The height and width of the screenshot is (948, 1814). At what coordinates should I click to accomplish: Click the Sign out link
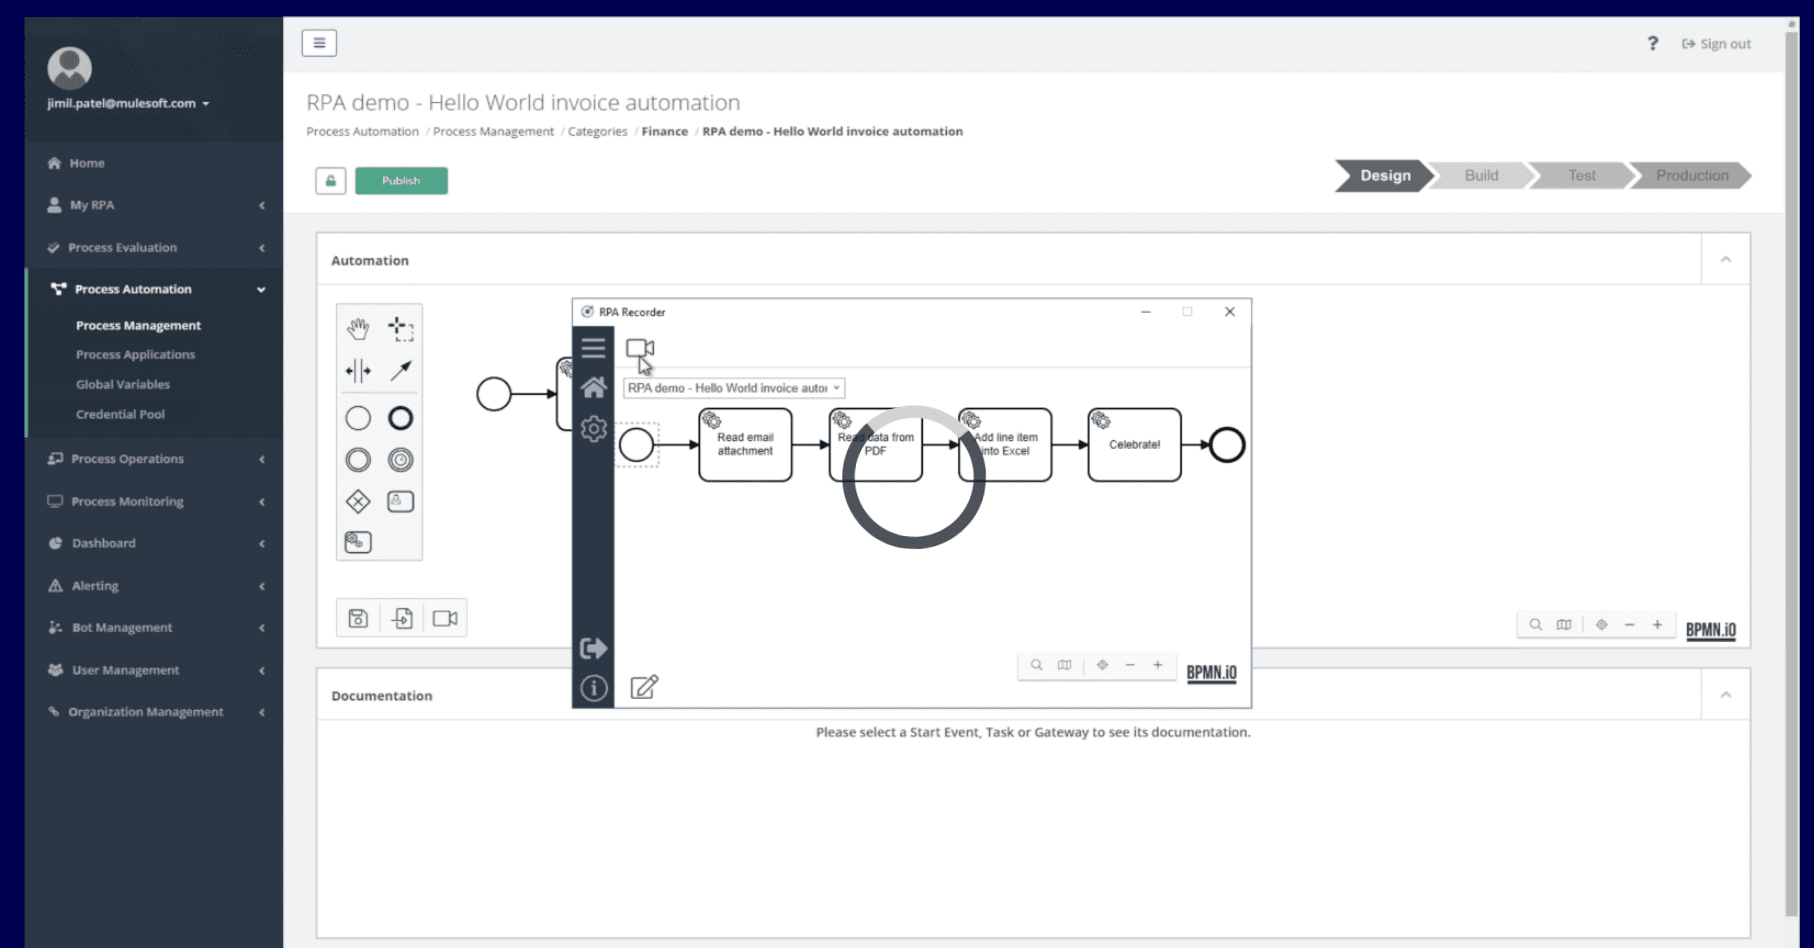1716,44
